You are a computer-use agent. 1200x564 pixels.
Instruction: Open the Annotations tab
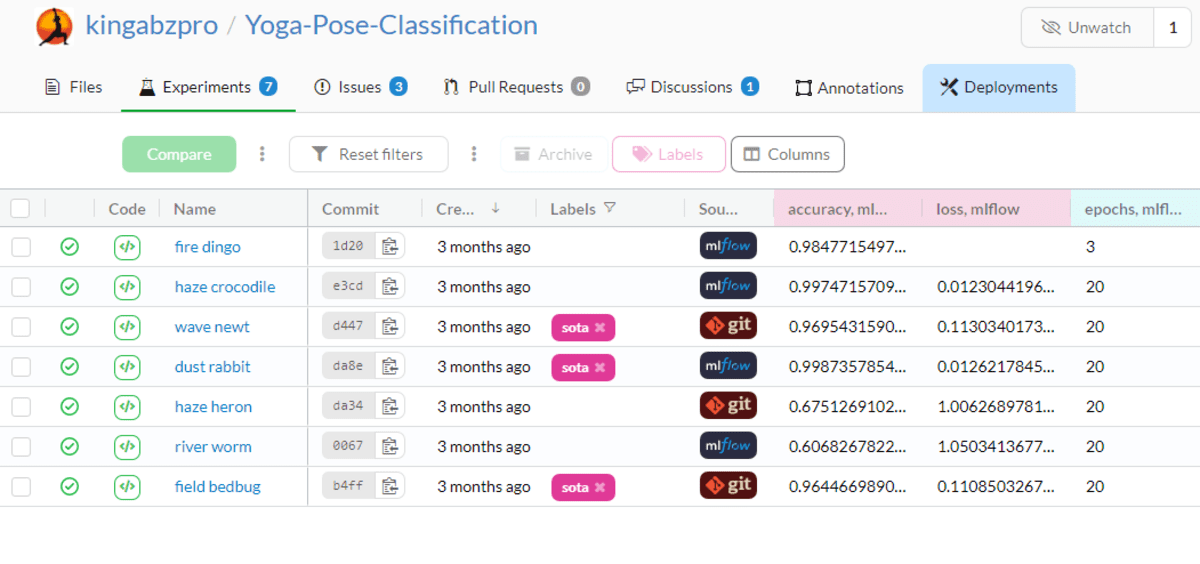(849, 88)
